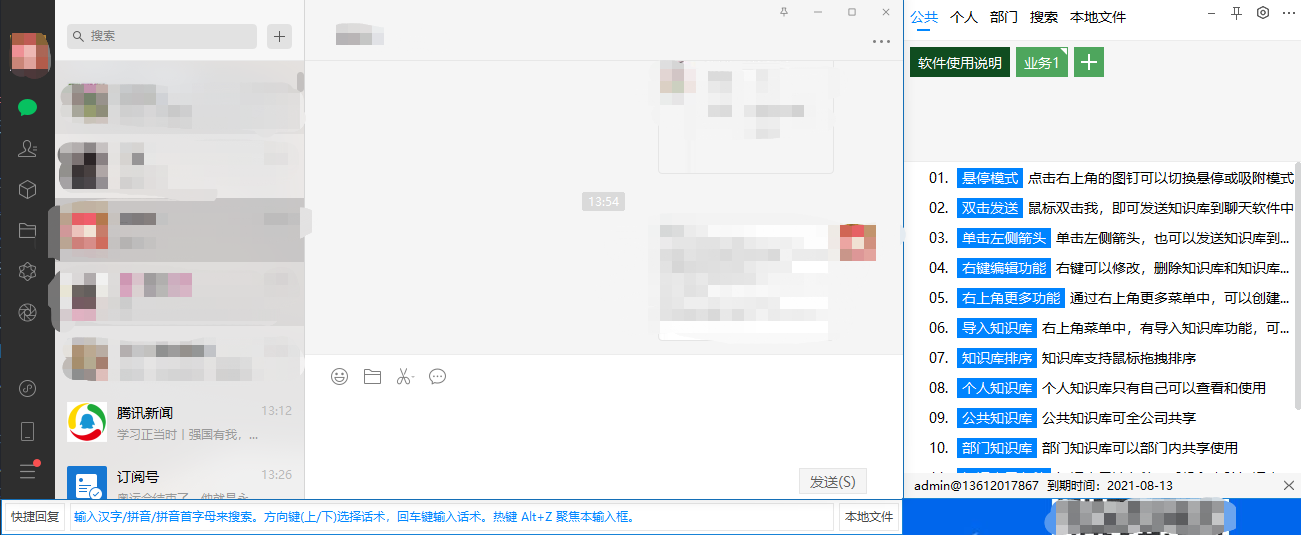The width and height of the screenshot is (1301, 535).
Task: Focus the WeChat 搜索 search box
Action: [162, 36]
